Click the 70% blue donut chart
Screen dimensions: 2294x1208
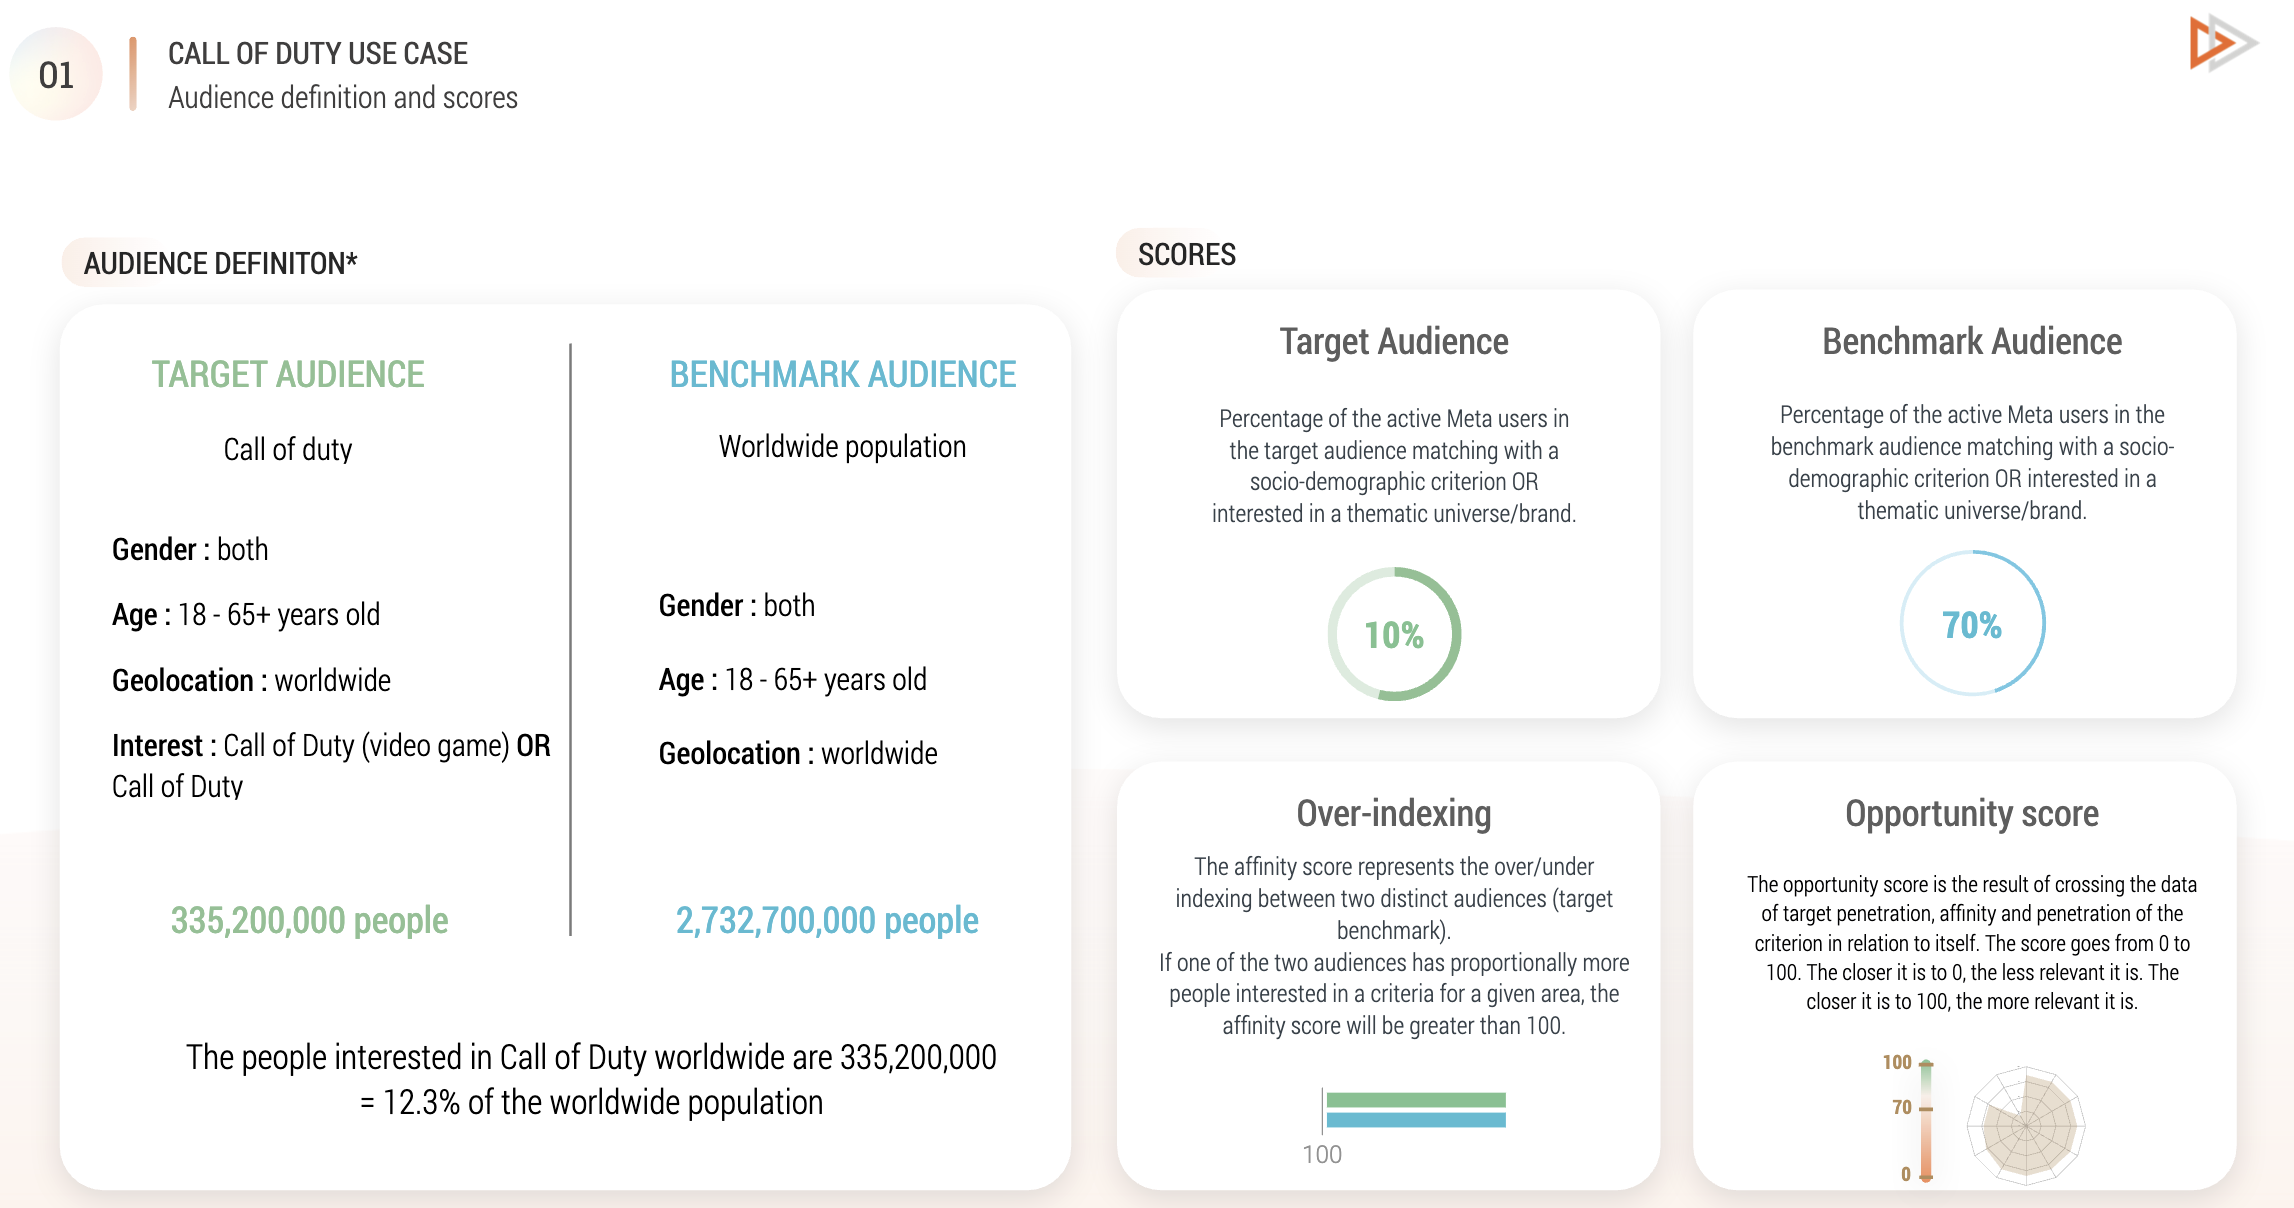1972,623
